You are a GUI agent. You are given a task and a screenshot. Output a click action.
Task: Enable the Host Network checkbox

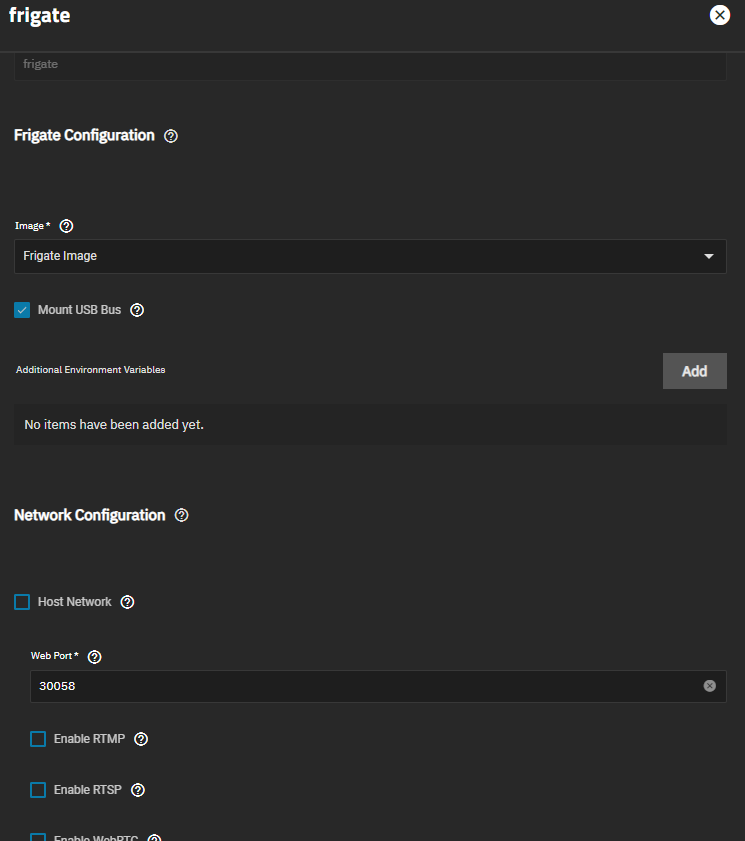pos(22,602)
